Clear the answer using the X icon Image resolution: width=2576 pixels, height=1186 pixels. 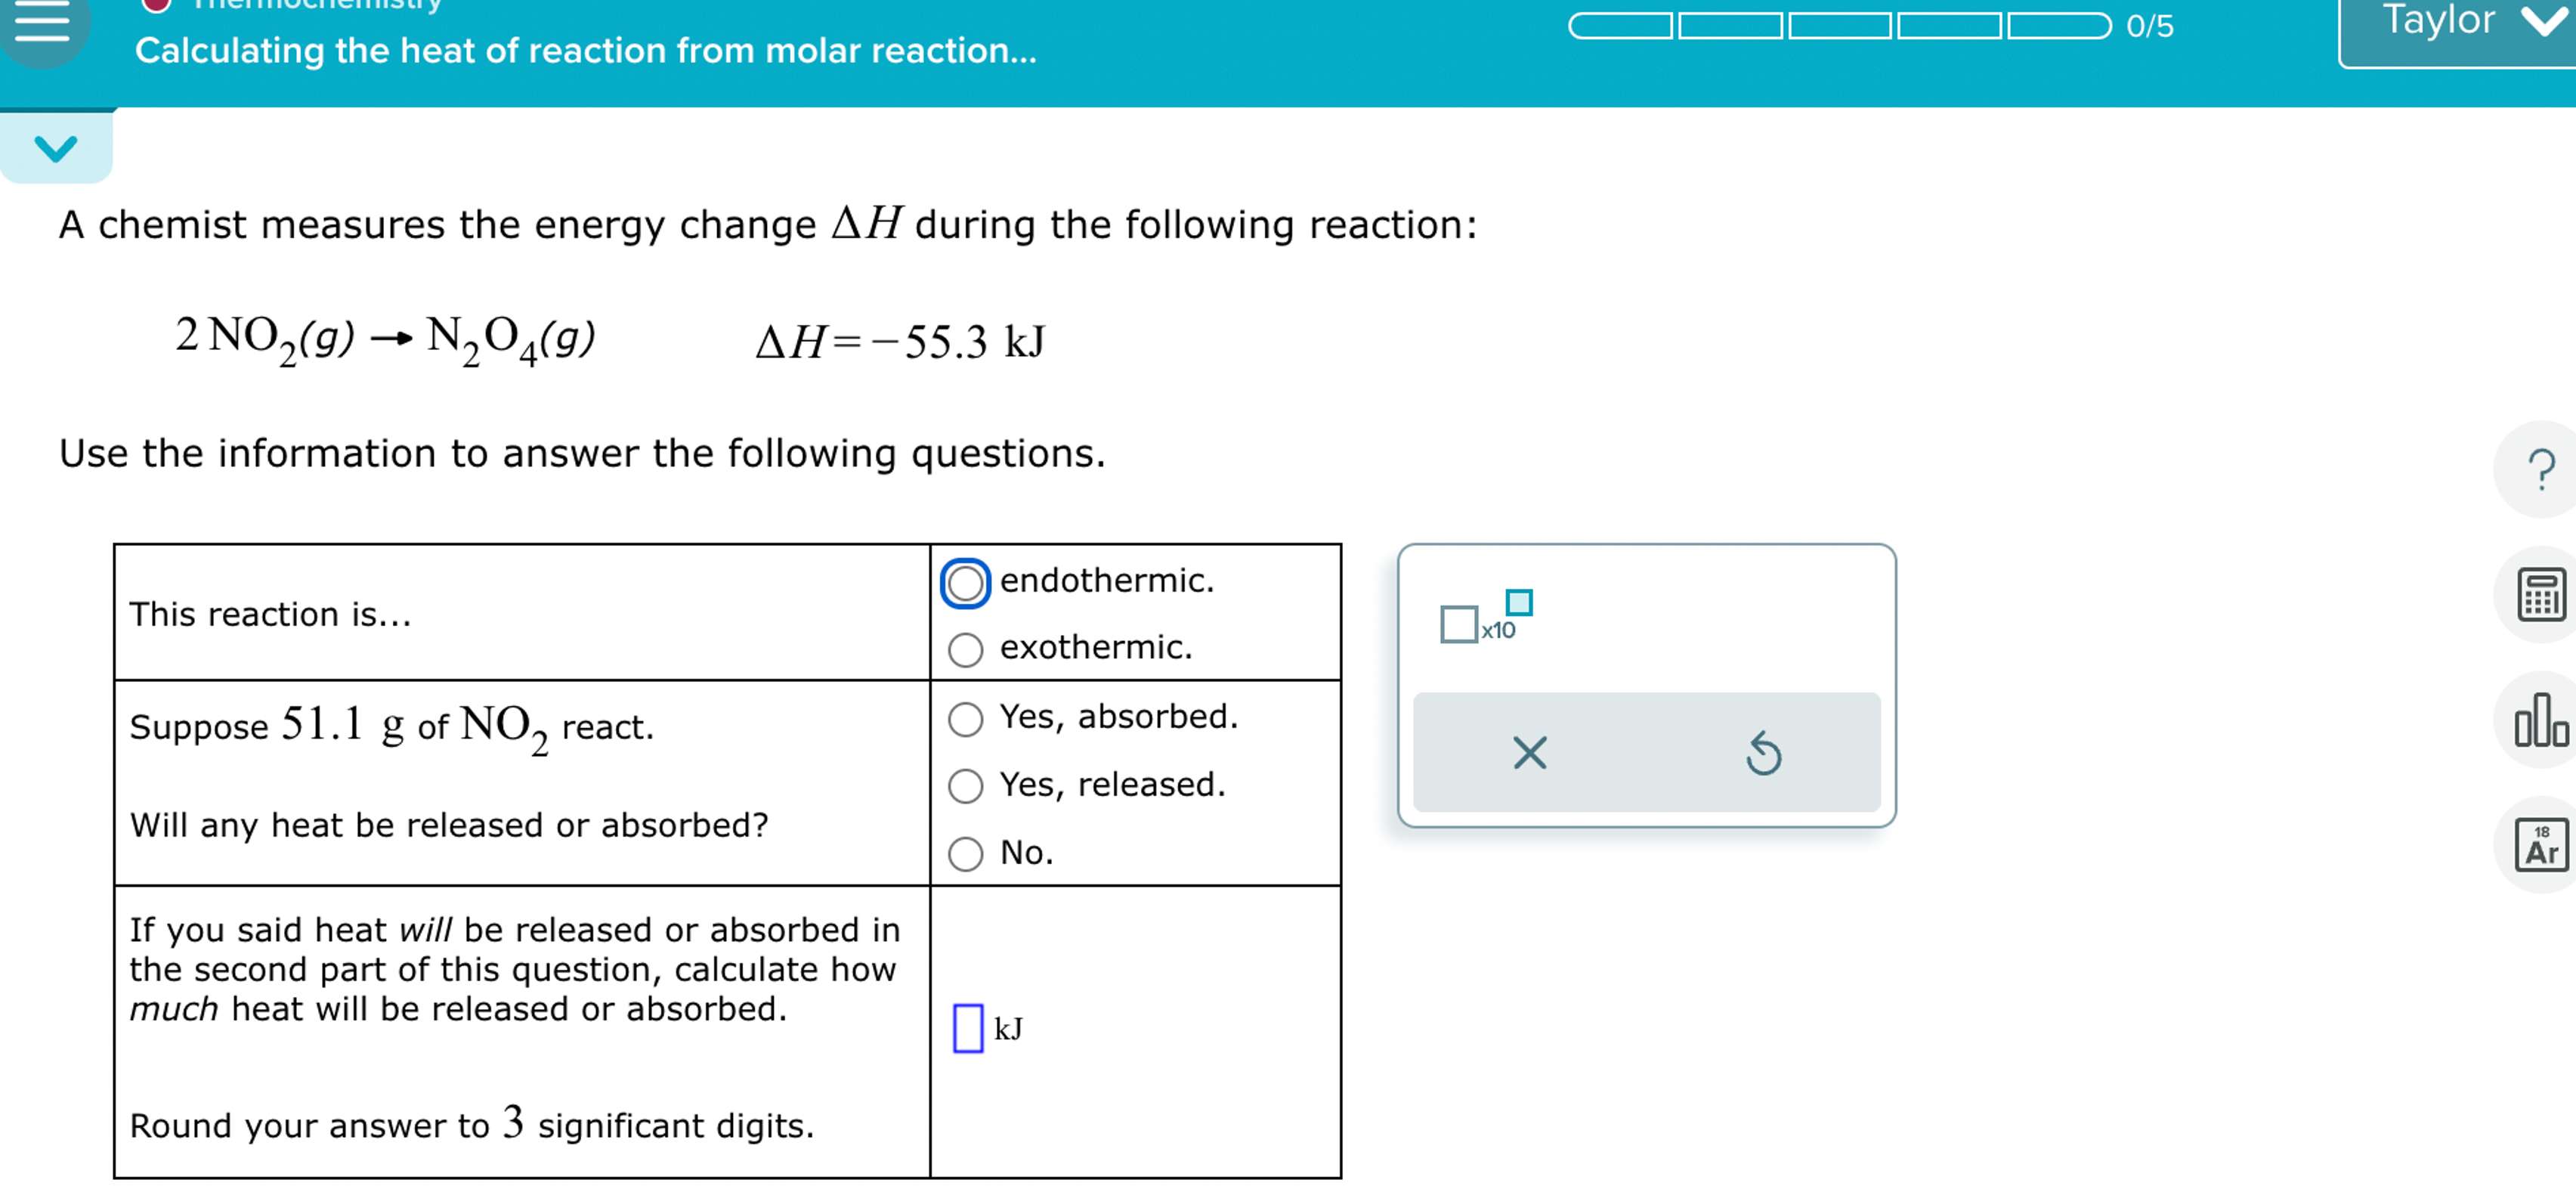(1531, 754)
